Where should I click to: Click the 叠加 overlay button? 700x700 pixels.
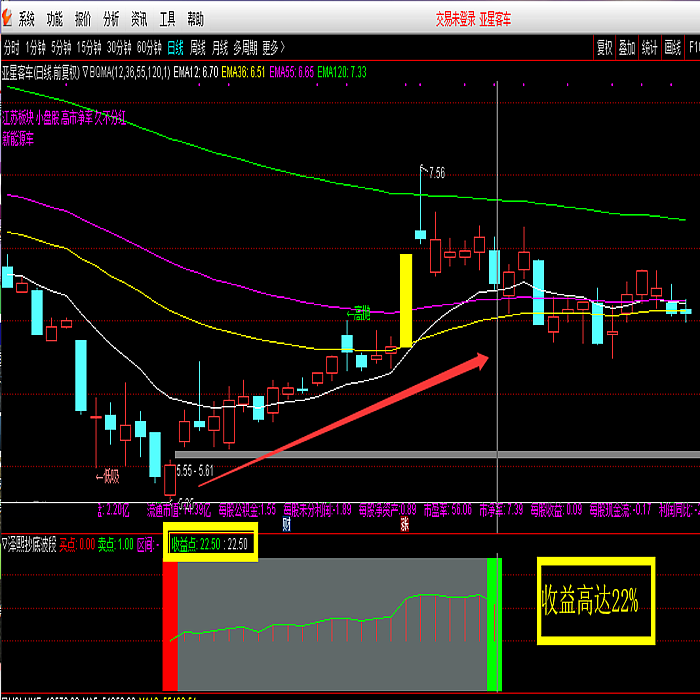[x=627, y=47]
